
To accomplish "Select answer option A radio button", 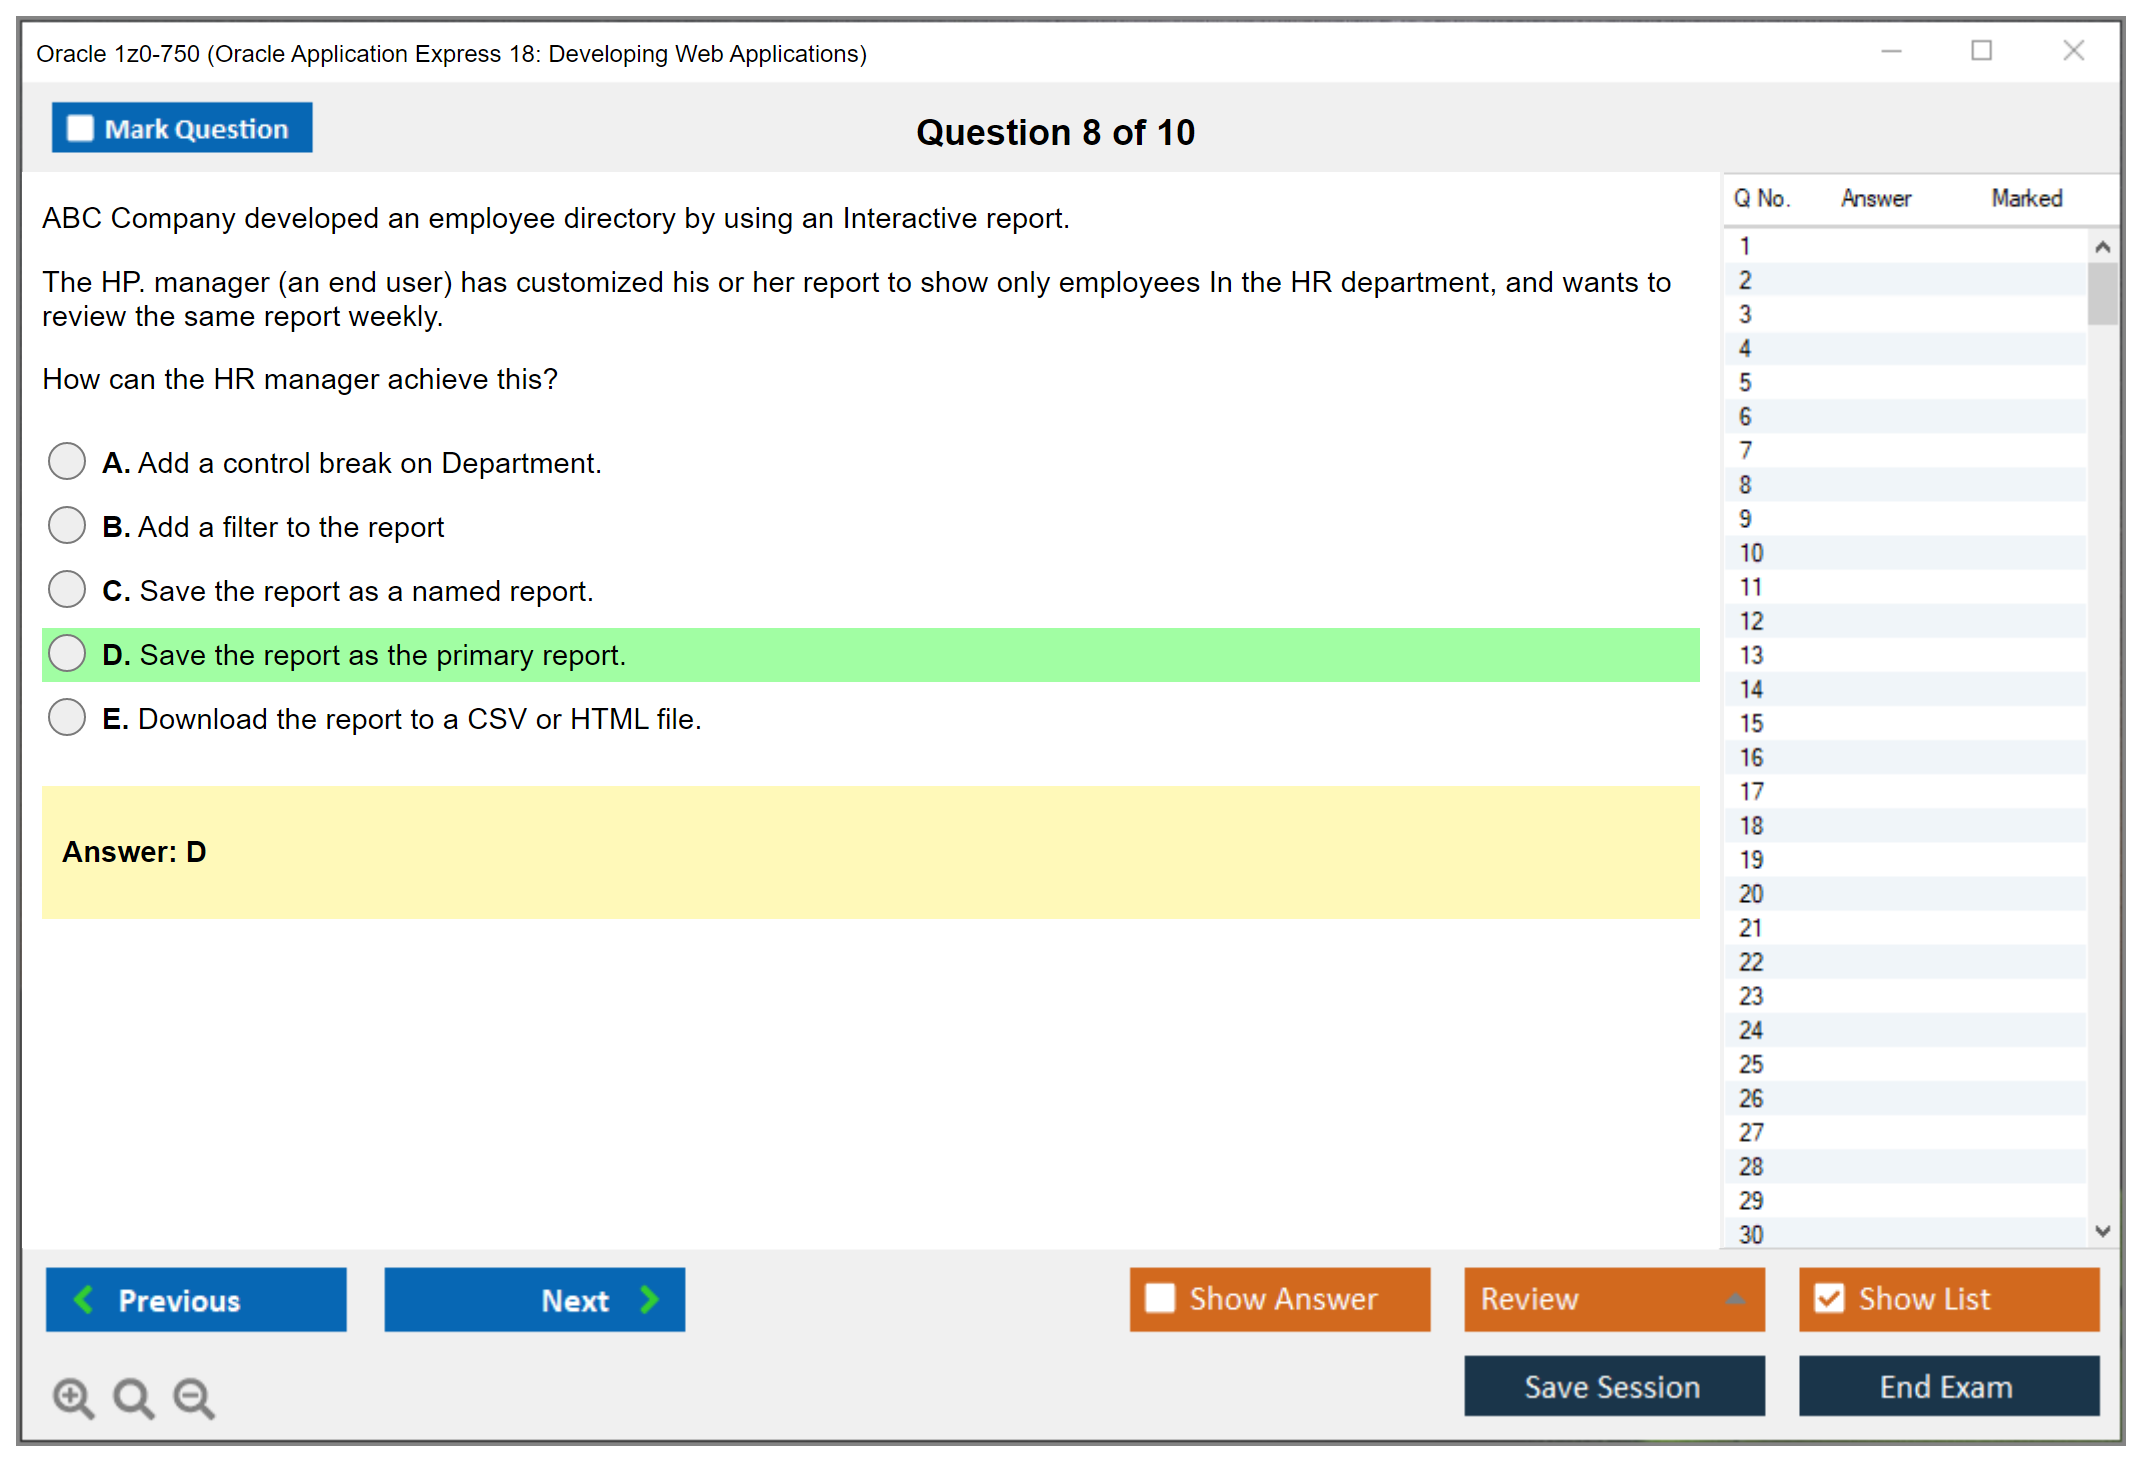I will 66,461.
